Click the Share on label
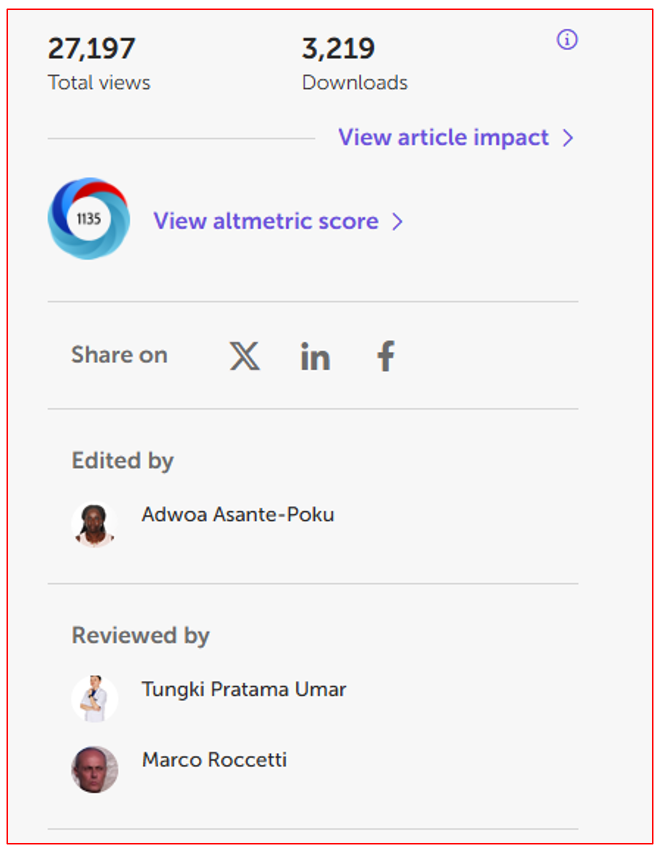 pos(119,355)
